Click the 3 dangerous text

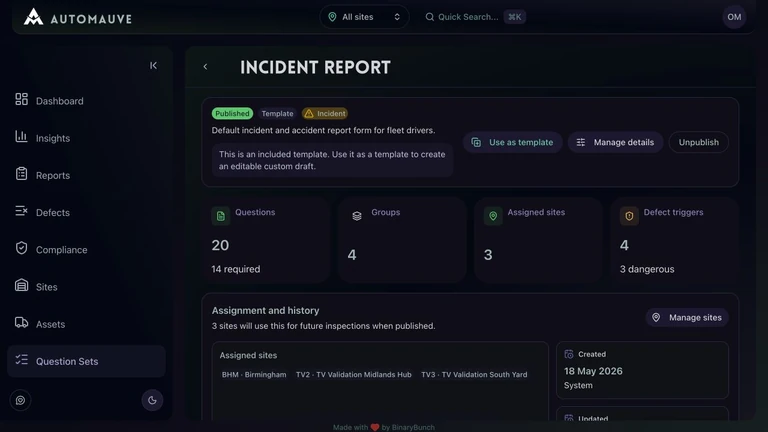pyautogui.click(x=647, y=269)
